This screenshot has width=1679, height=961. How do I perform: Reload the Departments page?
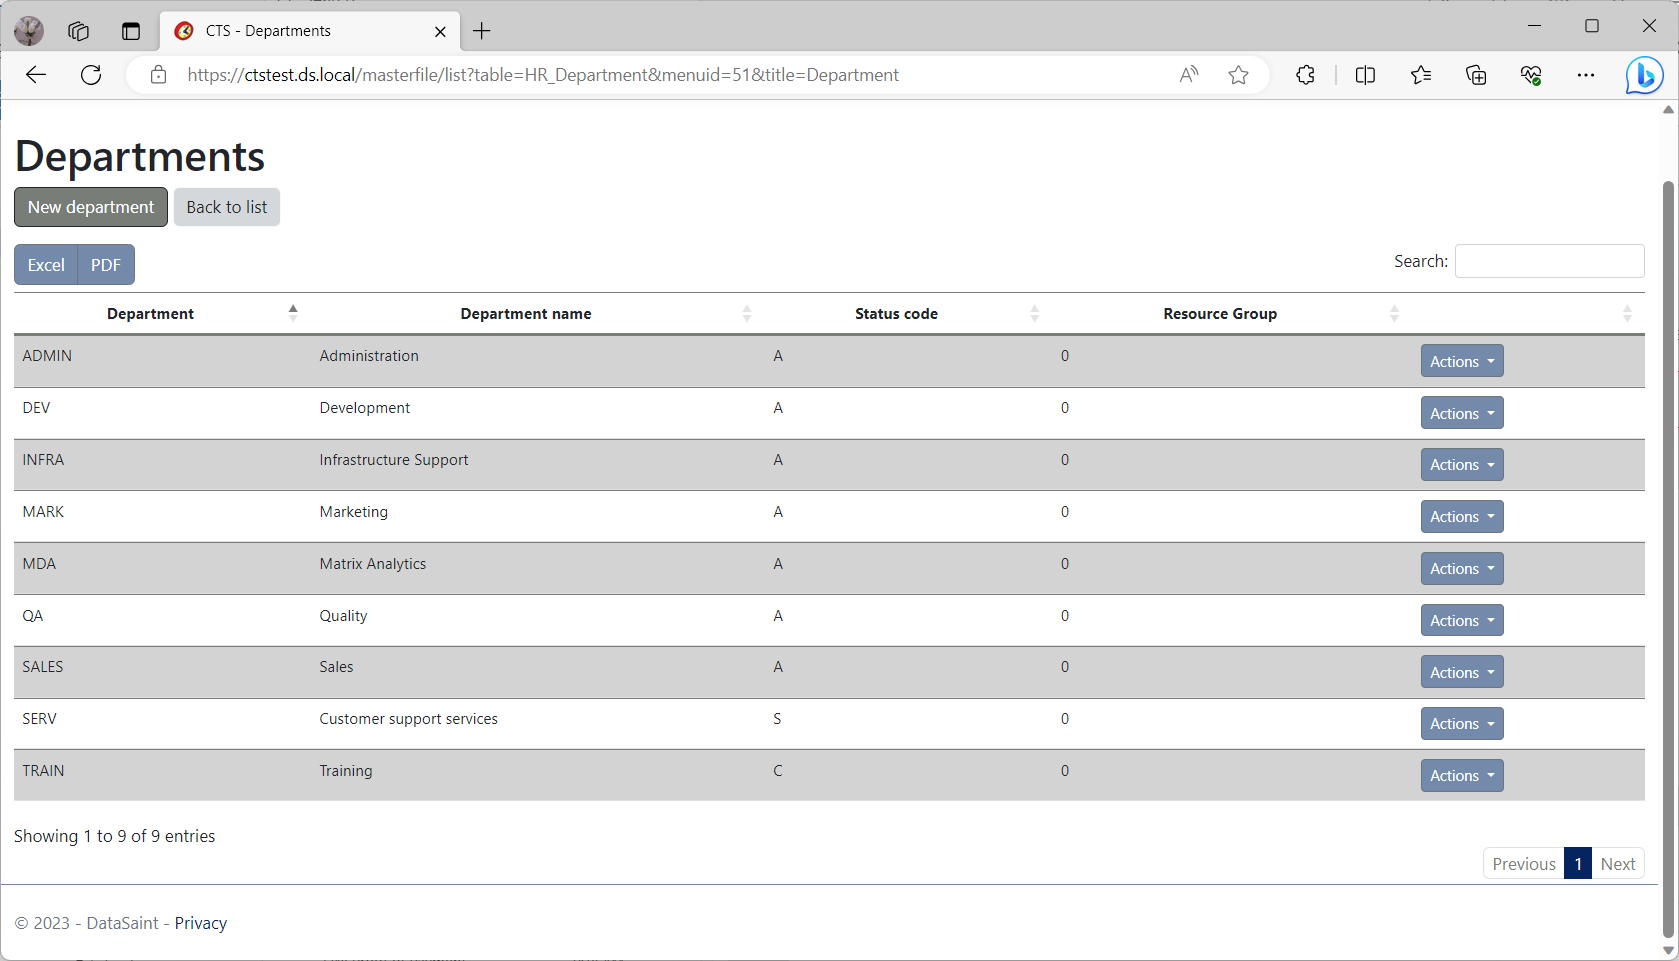click(91, 75)
